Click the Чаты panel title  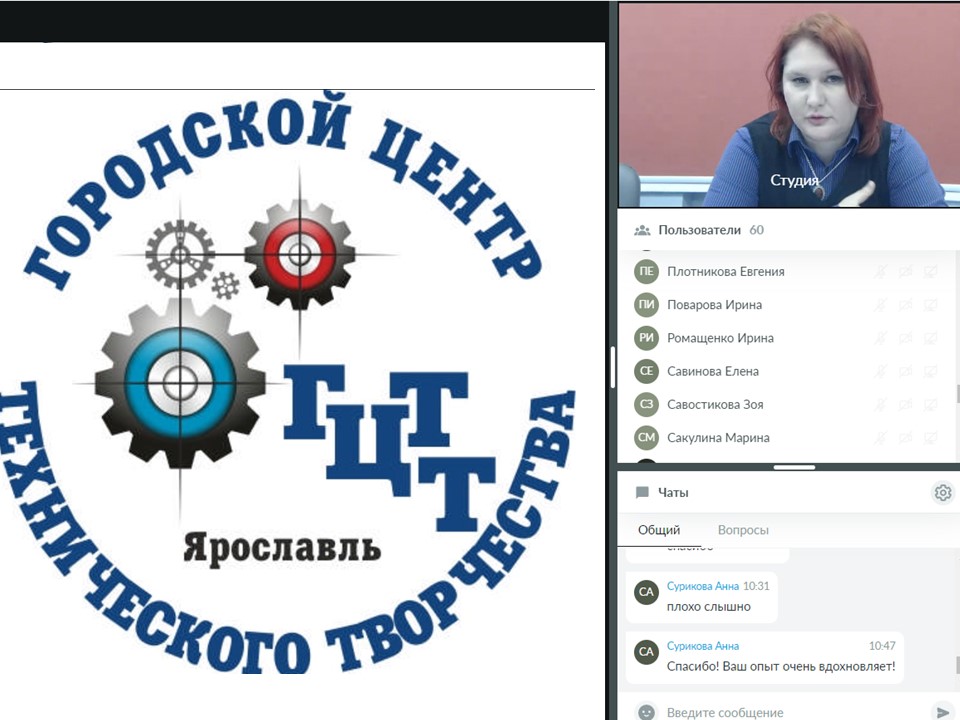click(x=673, y=492)
